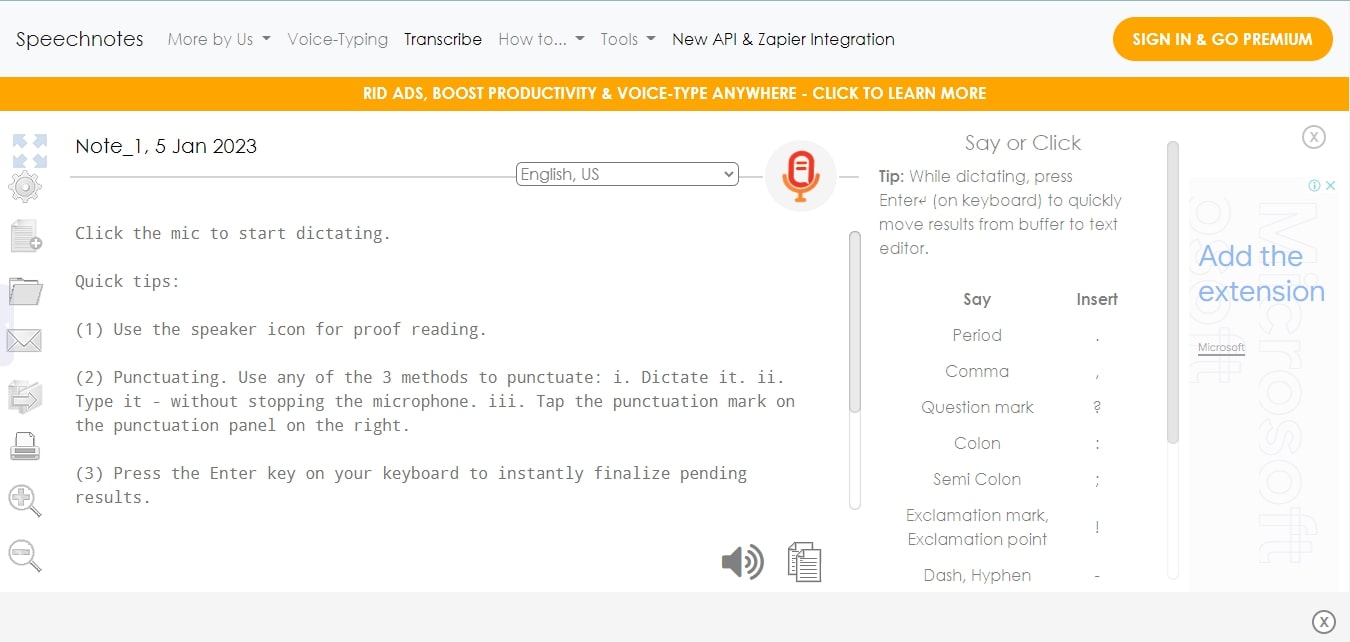The image size is (1350, 642).
Task: Open AdChoices info icon on ad
Action: click(1316, 185)
